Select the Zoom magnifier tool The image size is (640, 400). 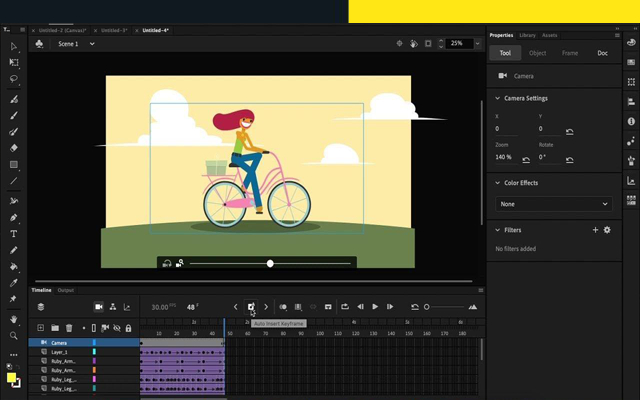(14, 336)
